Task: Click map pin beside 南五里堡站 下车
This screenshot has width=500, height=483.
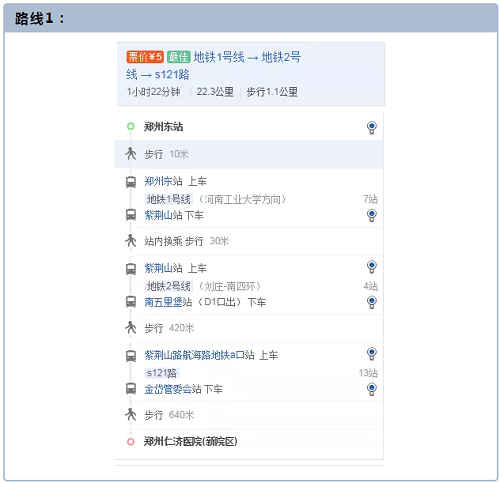Action: [x=371, y=302]
